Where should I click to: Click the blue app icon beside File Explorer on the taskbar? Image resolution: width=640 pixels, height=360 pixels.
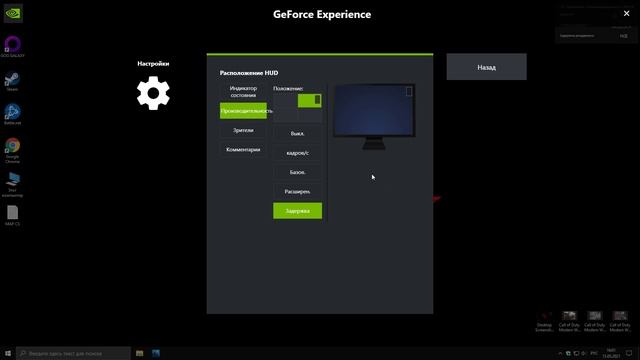coord(156,353)
